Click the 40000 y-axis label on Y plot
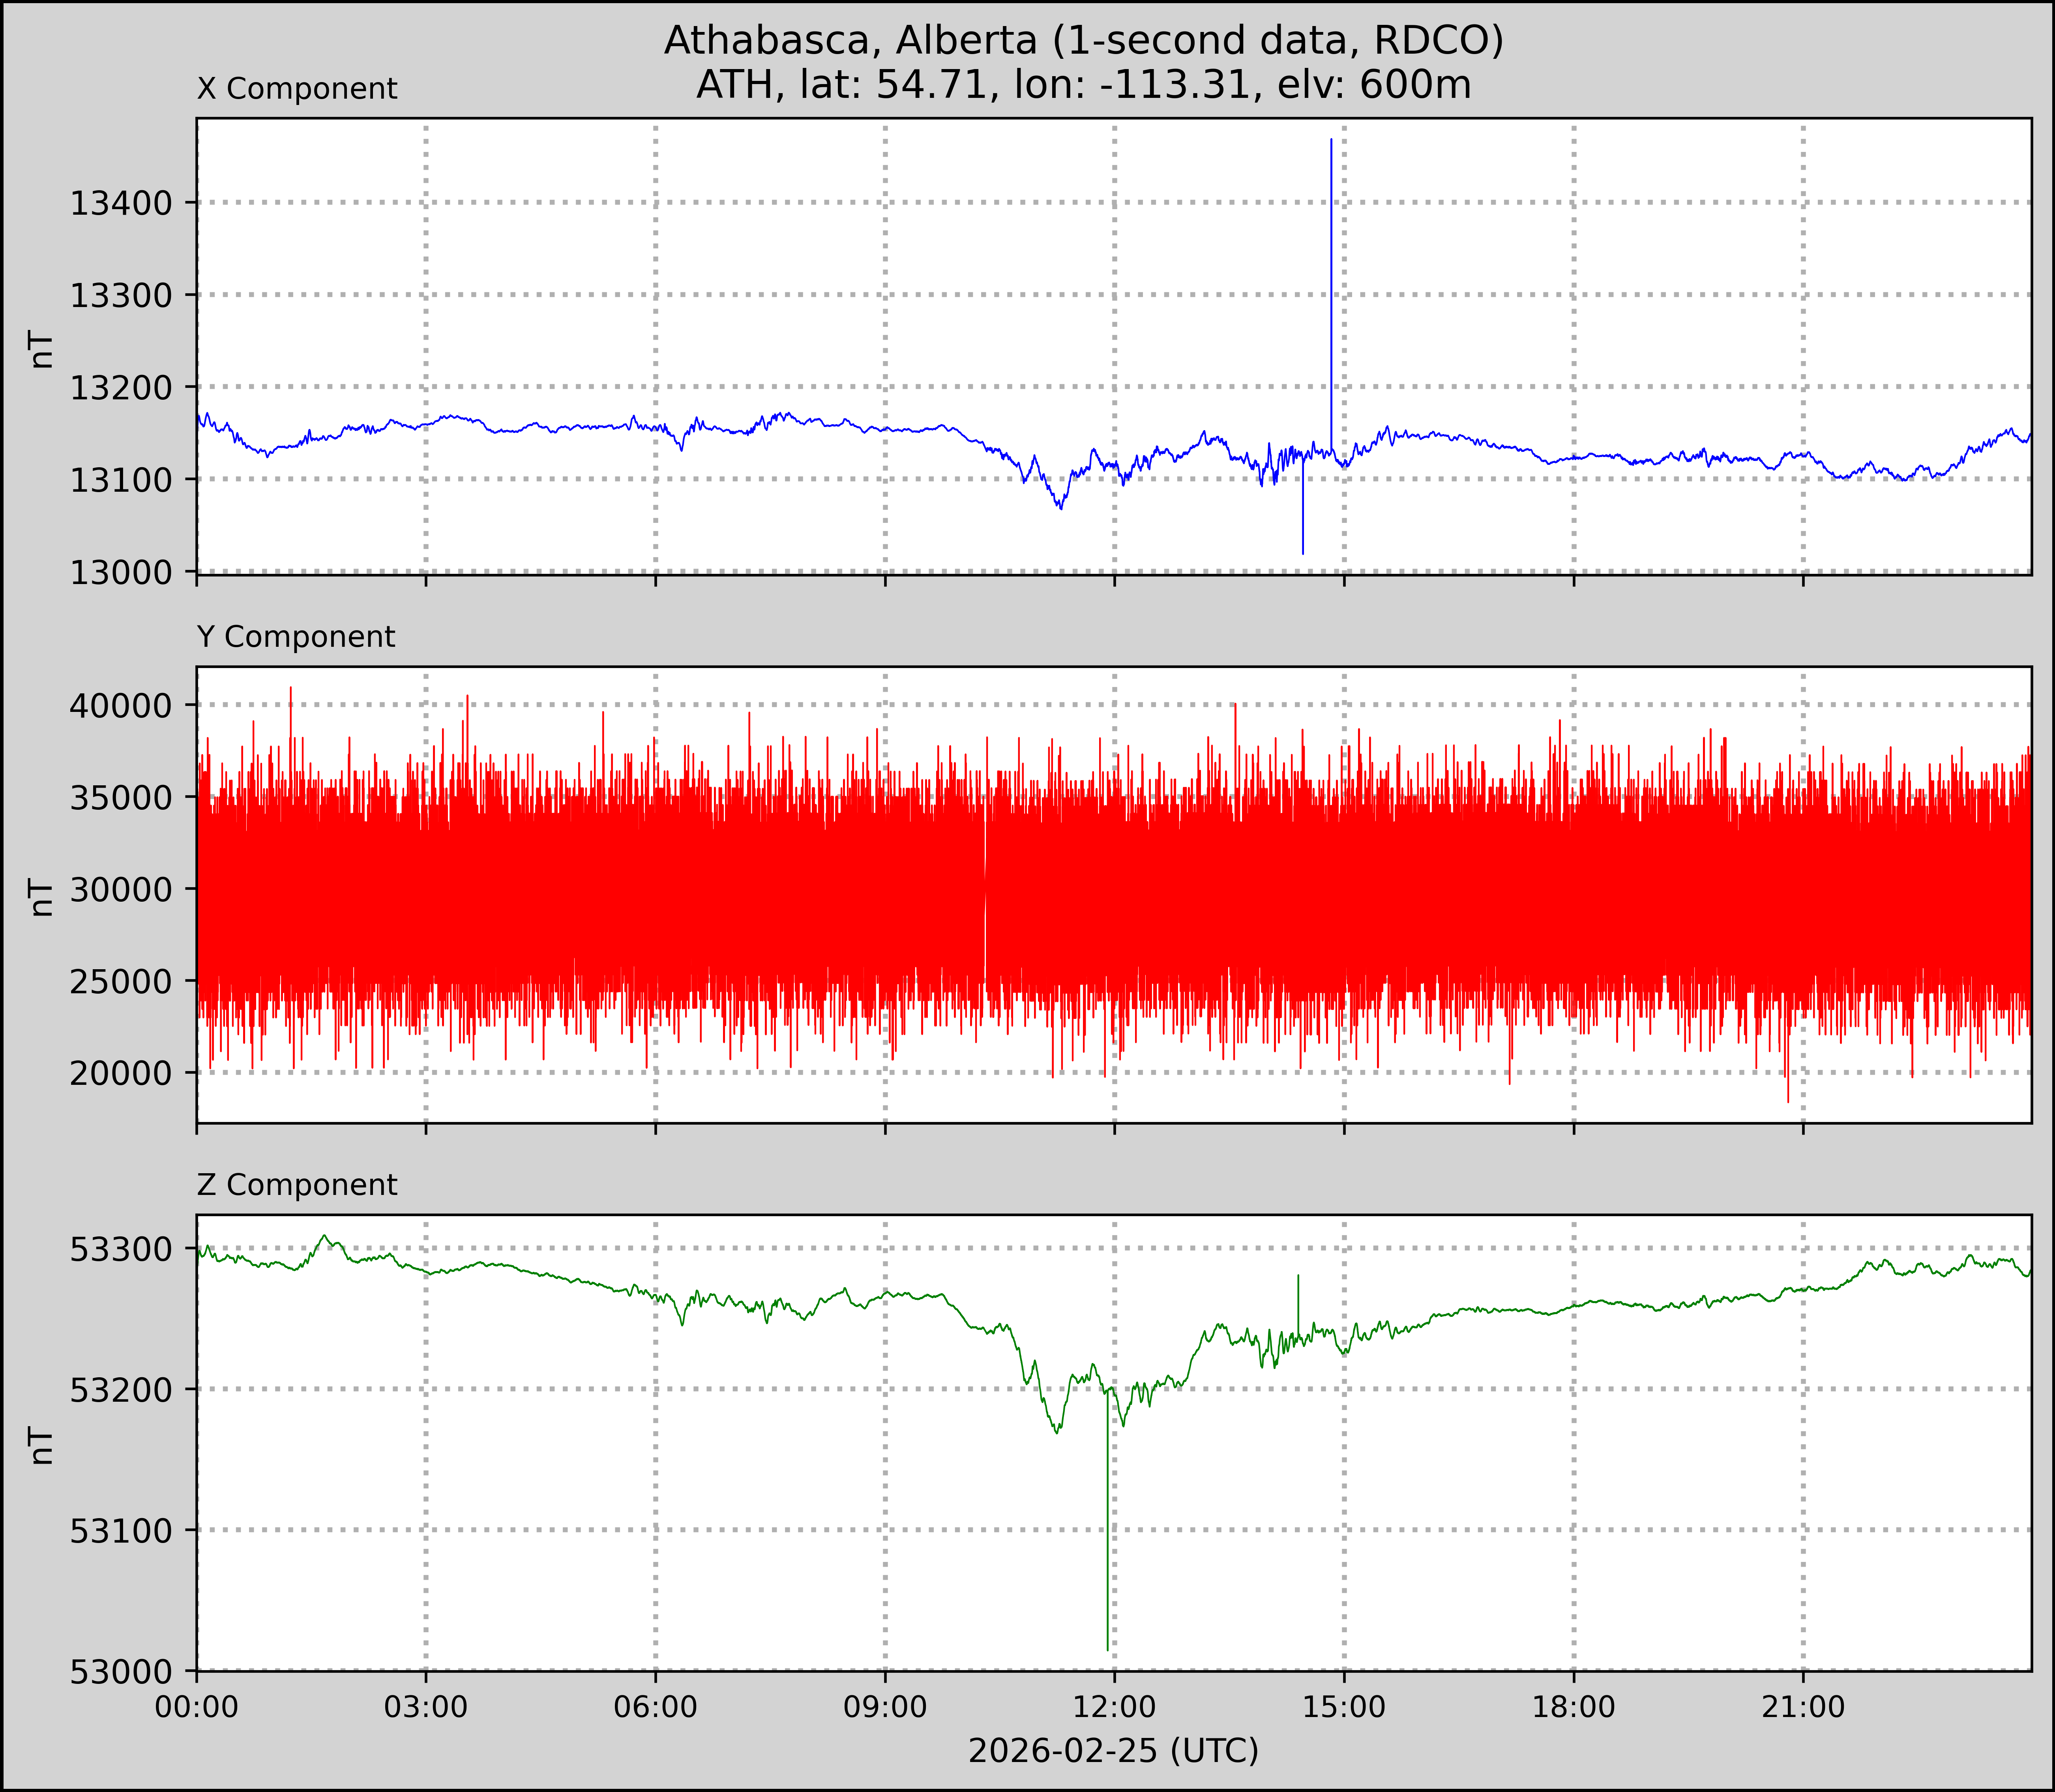Image resolution: width=2055 pixels, height=1792 pixels. pyautogui.click(x=121, y=705)
